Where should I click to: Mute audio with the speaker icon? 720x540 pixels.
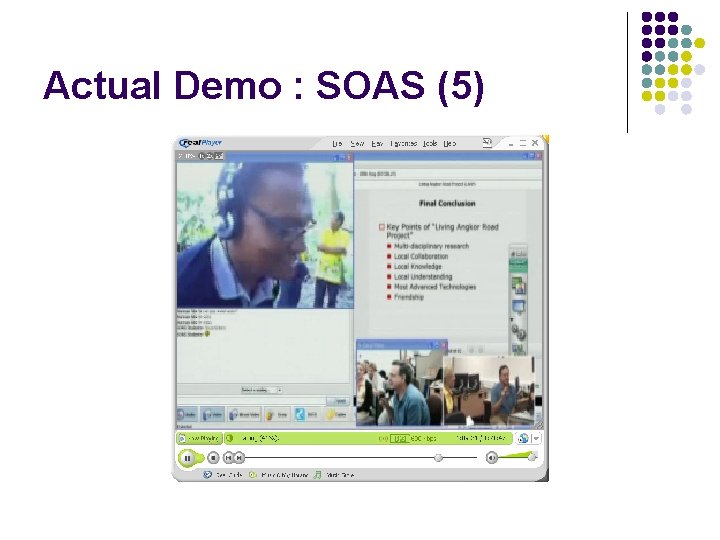(491, 458)
